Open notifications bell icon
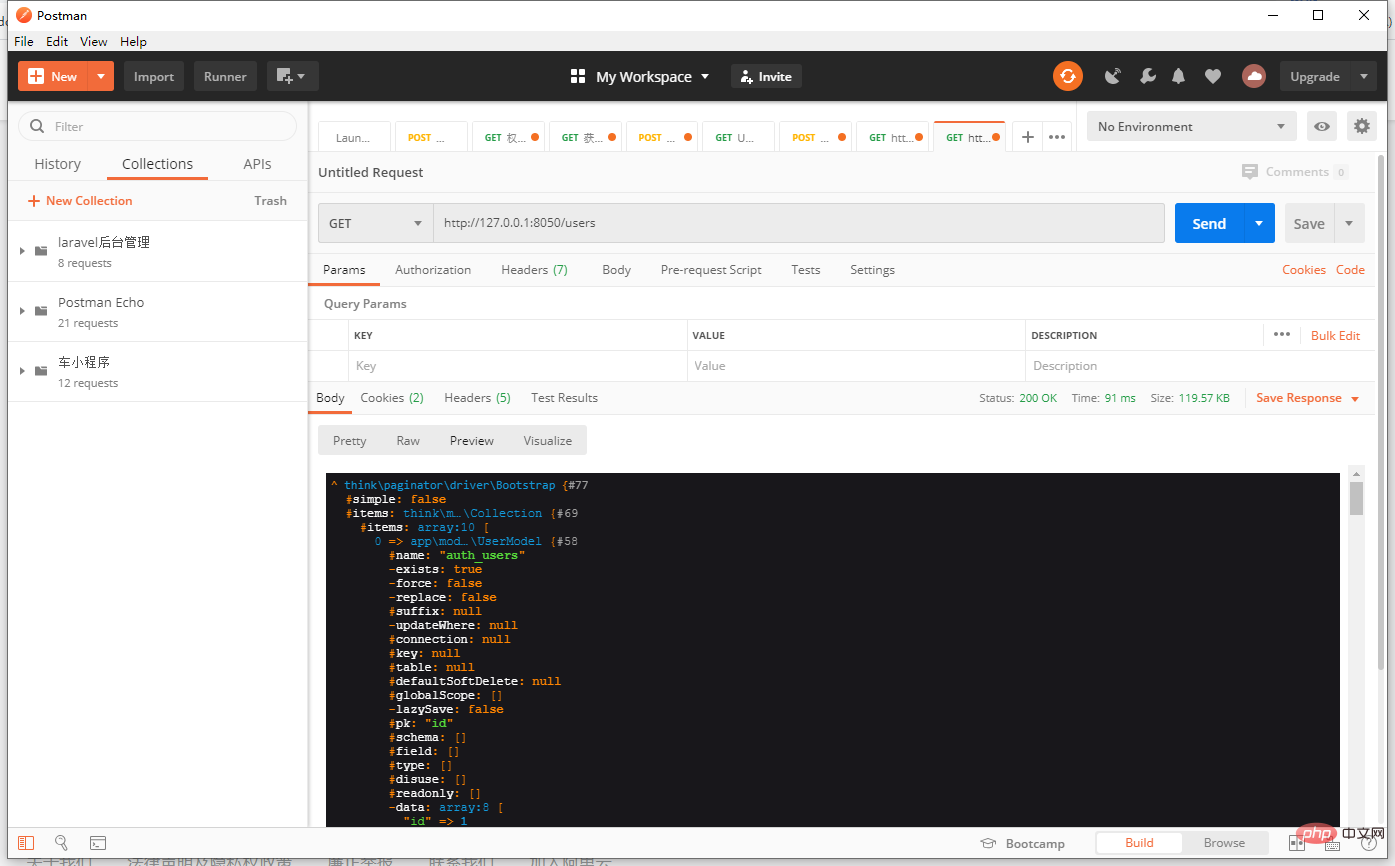The width and height of the screenshot is (1395, 866). pos(1179,76)
